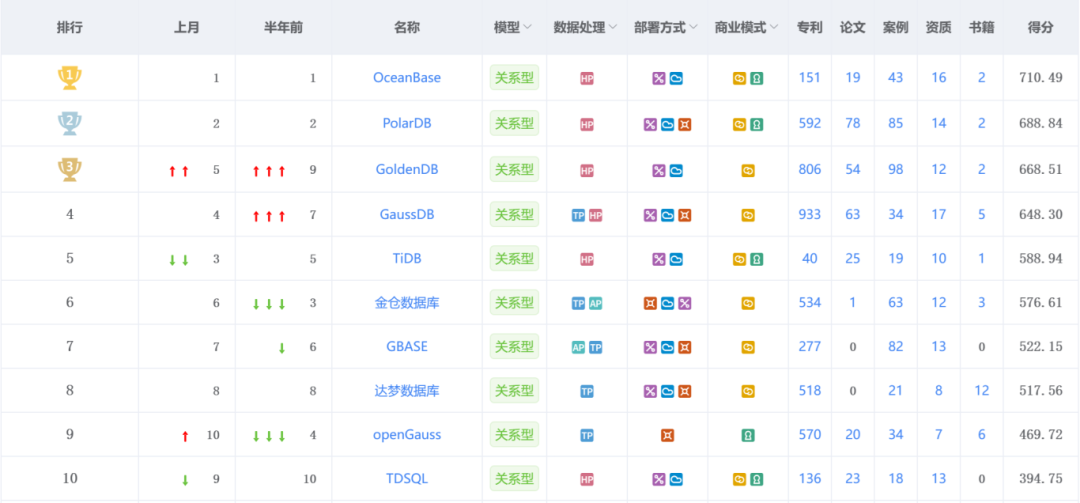Open the GaussDB database link
The image size is (1080, 503).
pos(406,215)
